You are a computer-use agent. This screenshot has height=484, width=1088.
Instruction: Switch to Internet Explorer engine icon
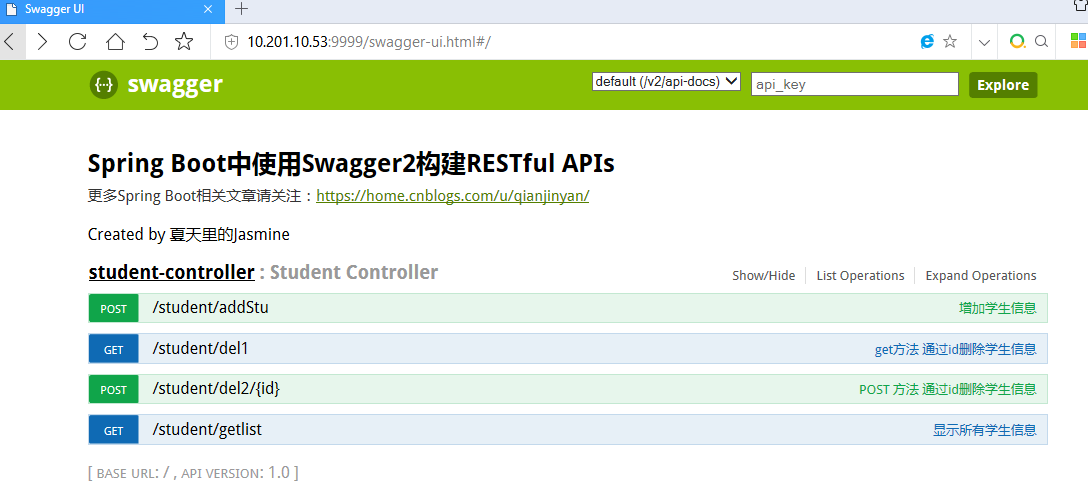coord(927,42)
